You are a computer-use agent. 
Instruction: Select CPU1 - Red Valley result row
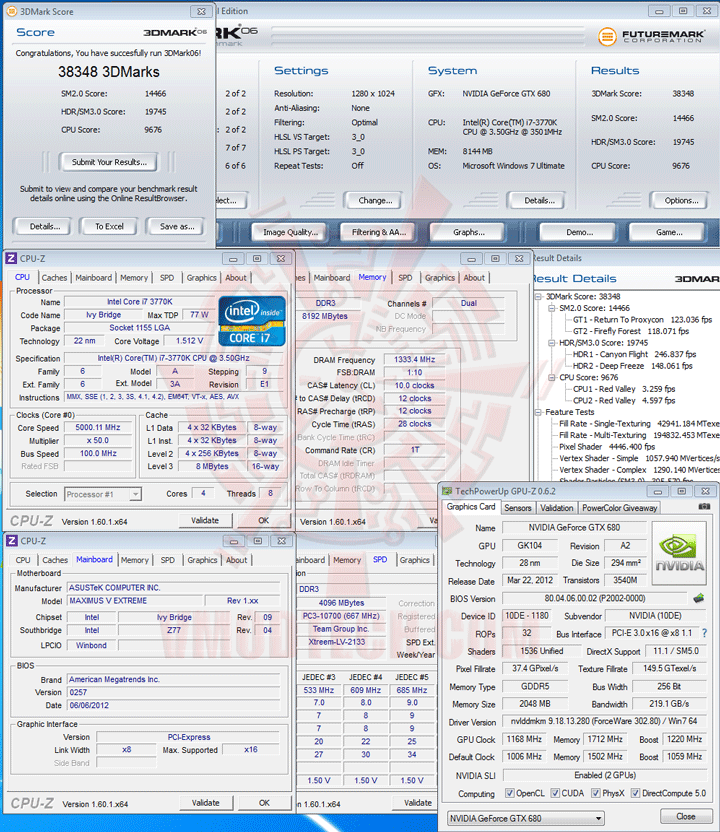click(x=624, y=389)
